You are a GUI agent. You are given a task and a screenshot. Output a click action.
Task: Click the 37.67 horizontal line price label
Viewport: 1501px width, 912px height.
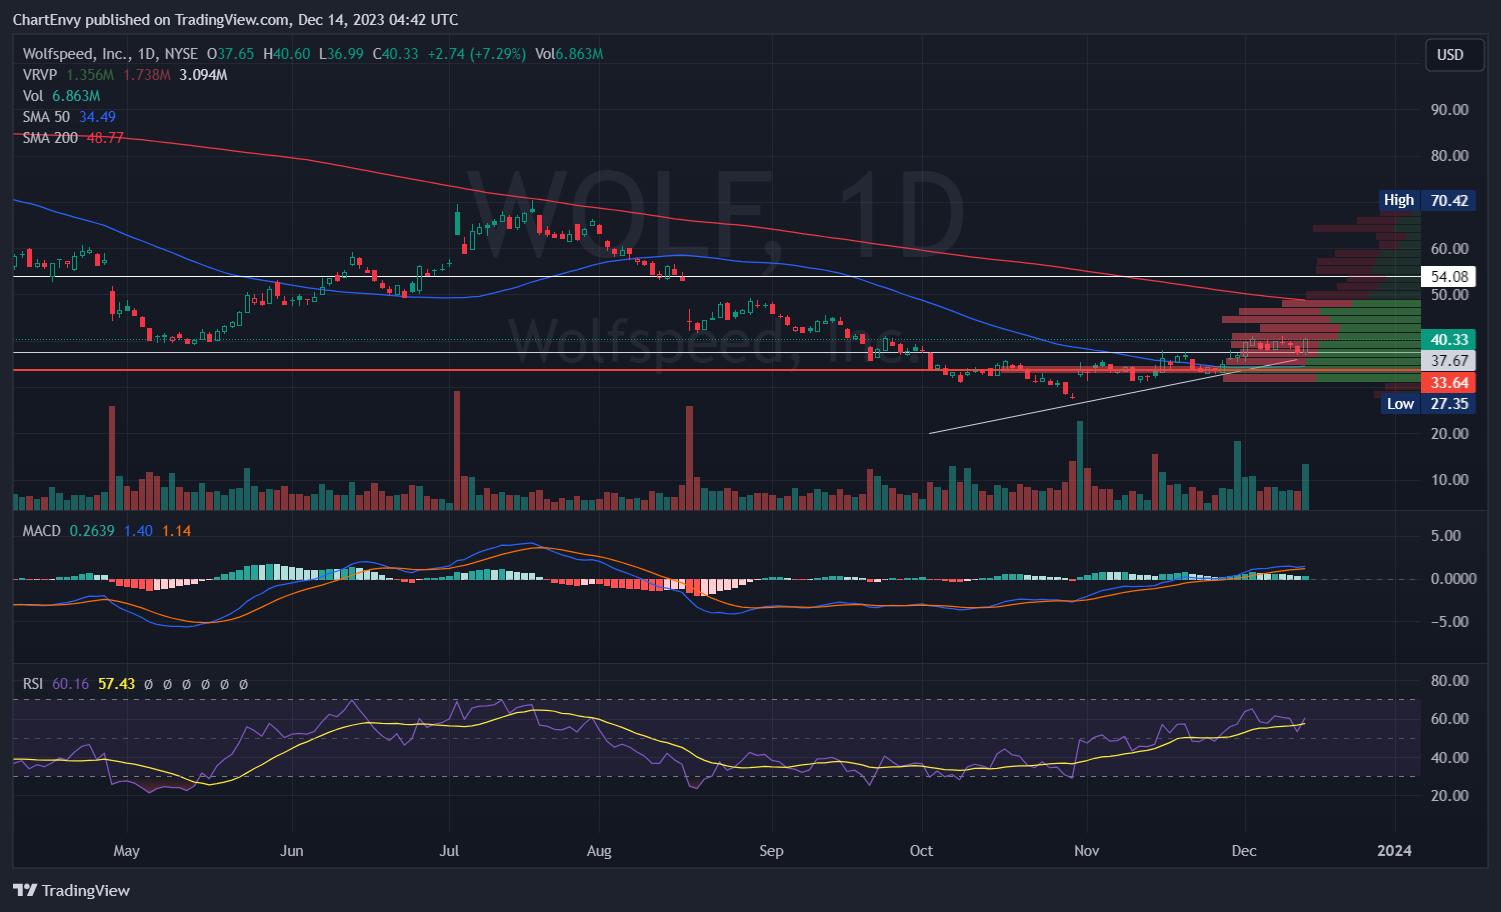coord(1449,361)
